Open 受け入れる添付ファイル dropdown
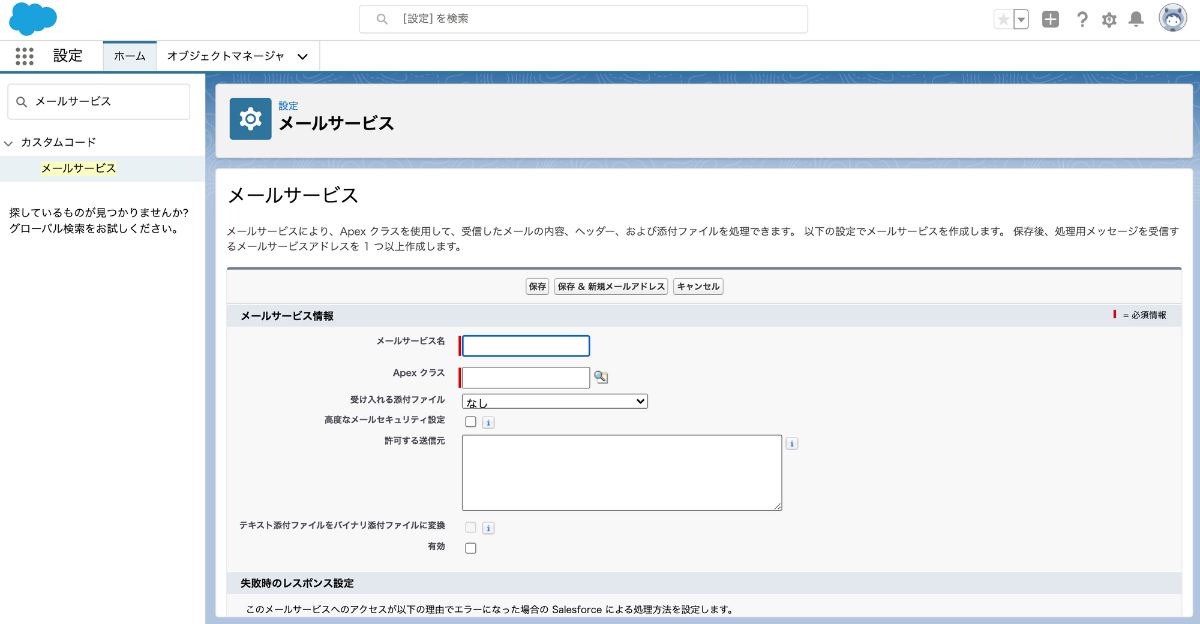Screen dimensions: 1200x624 click(555, 401)
